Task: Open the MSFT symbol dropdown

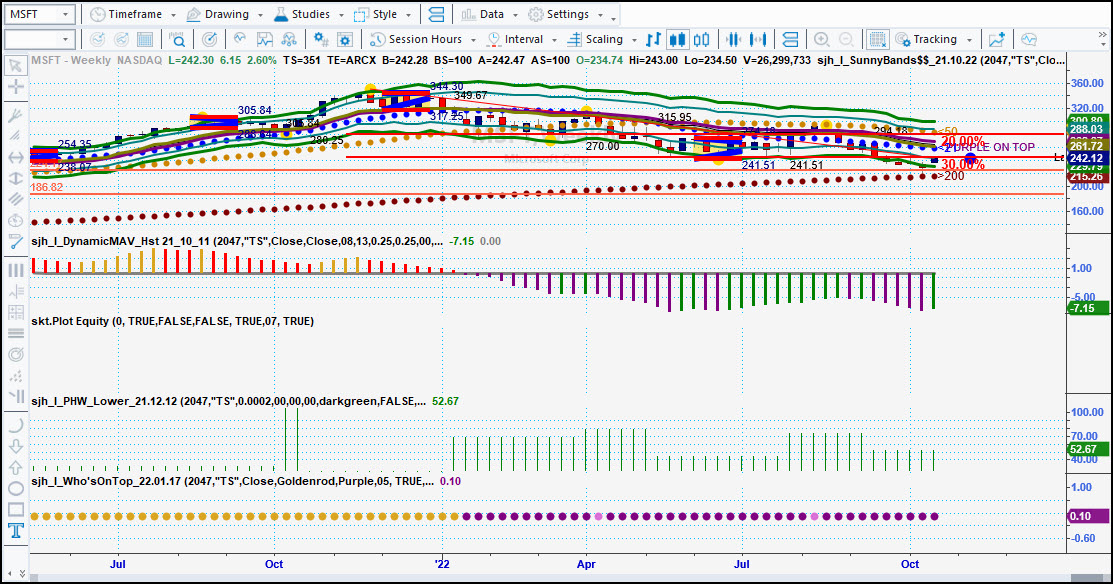Action: coord(65,14)
